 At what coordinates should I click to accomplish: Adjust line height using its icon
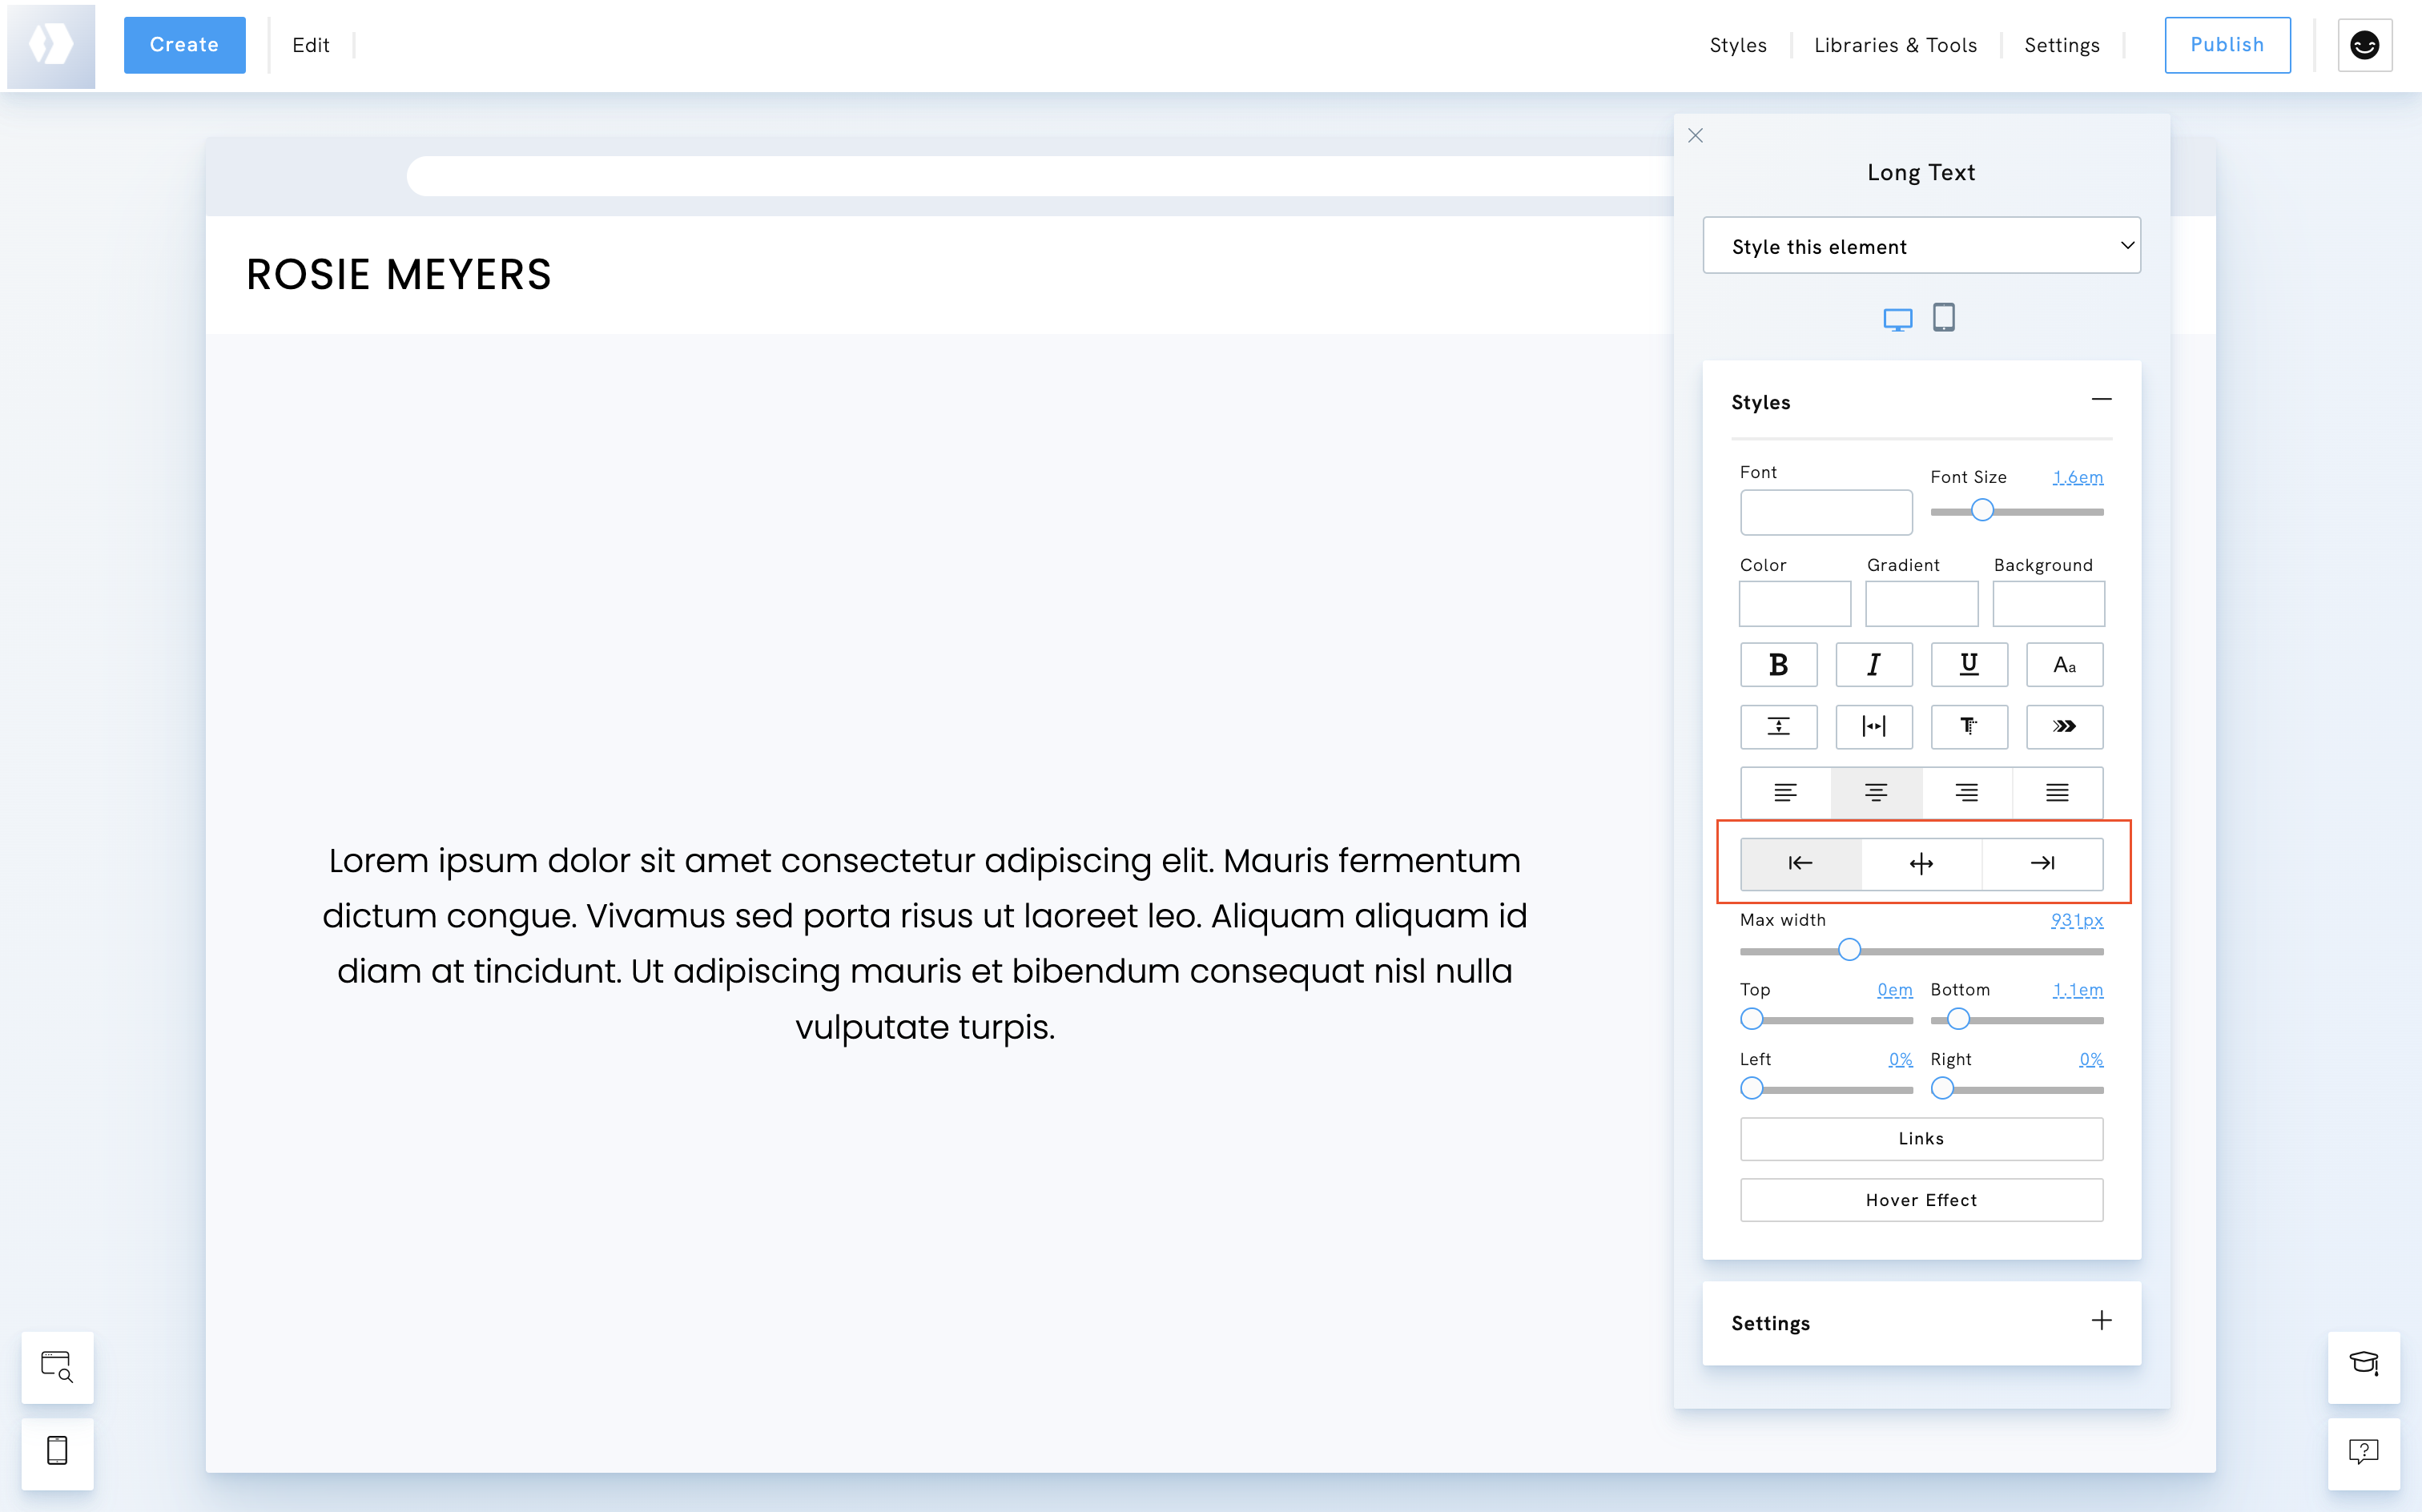[x=1779, y=727]
